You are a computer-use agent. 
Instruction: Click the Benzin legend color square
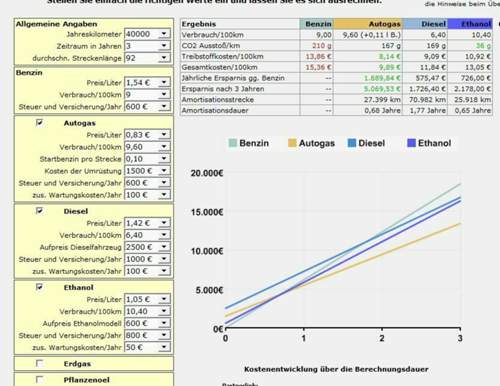[x=233, y=143]
